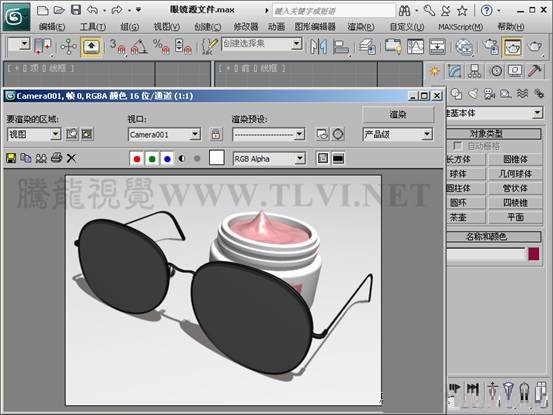Screen dimensions: 553x415
Task: Click the 3ds Max application logo button
Action: click(16, 17)
